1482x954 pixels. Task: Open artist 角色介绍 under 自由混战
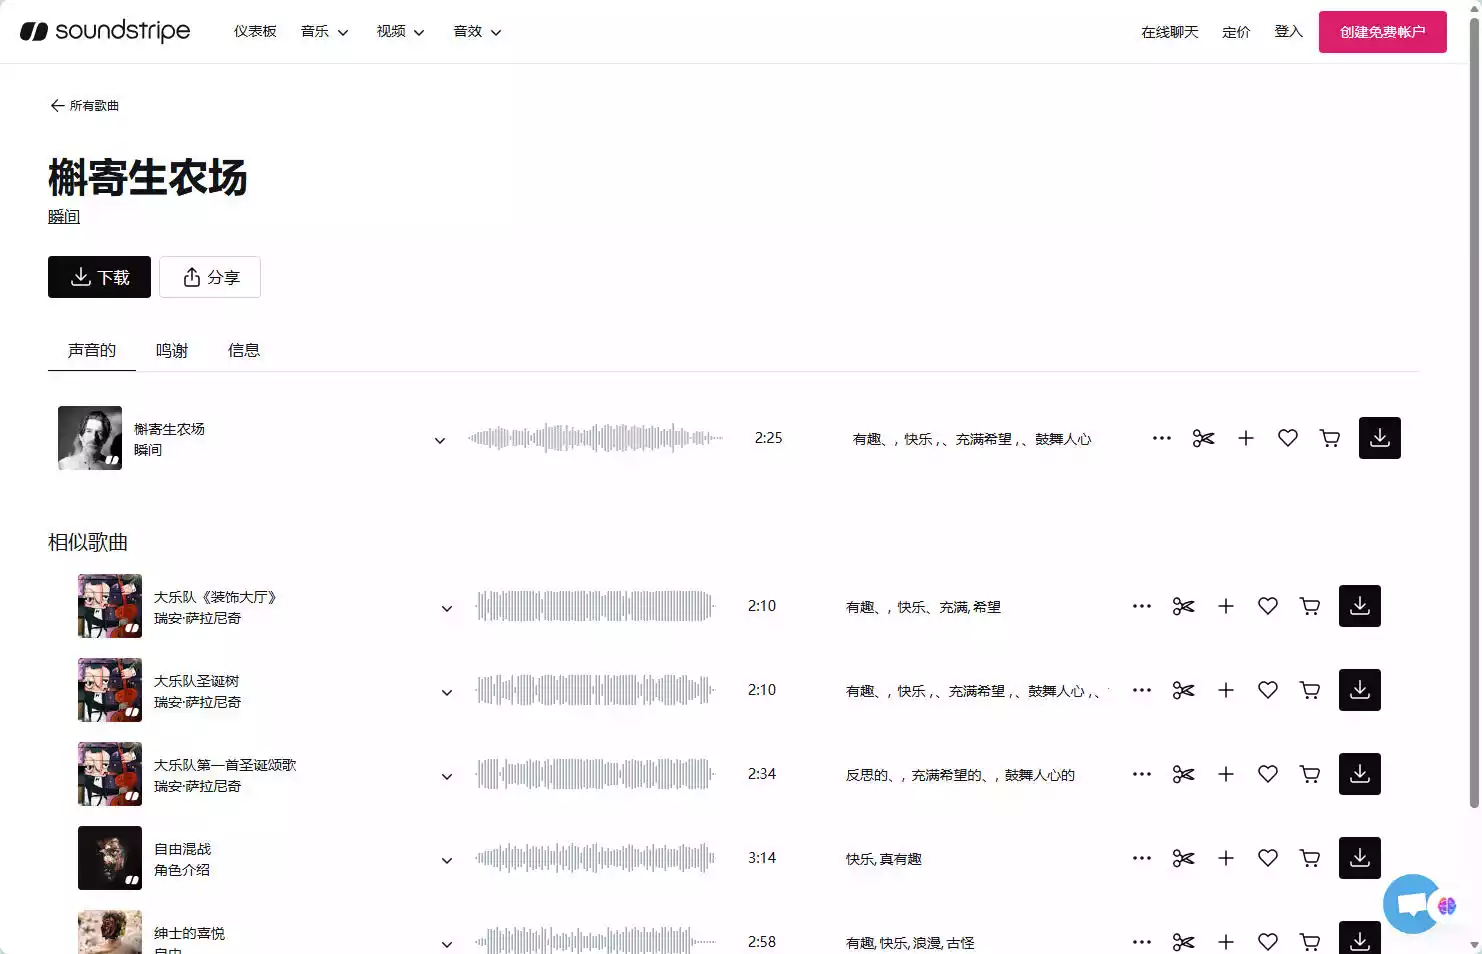pos(182,871)
